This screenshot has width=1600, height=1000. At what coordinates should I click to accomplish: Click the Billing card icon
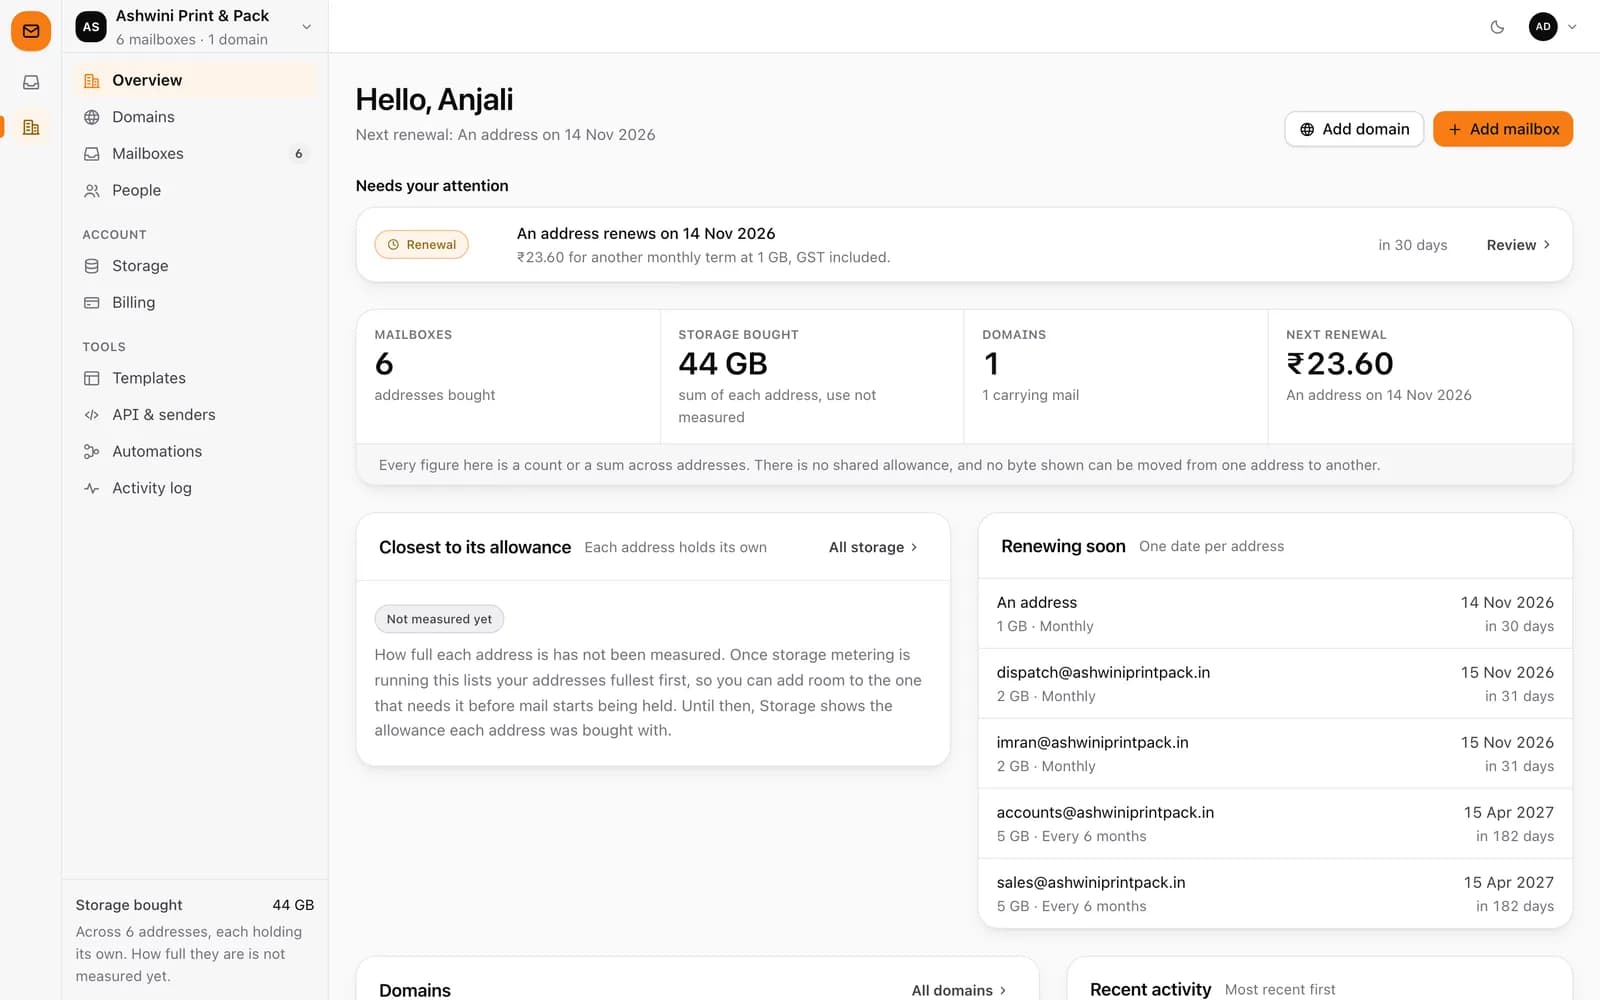(x=92, y=303)
